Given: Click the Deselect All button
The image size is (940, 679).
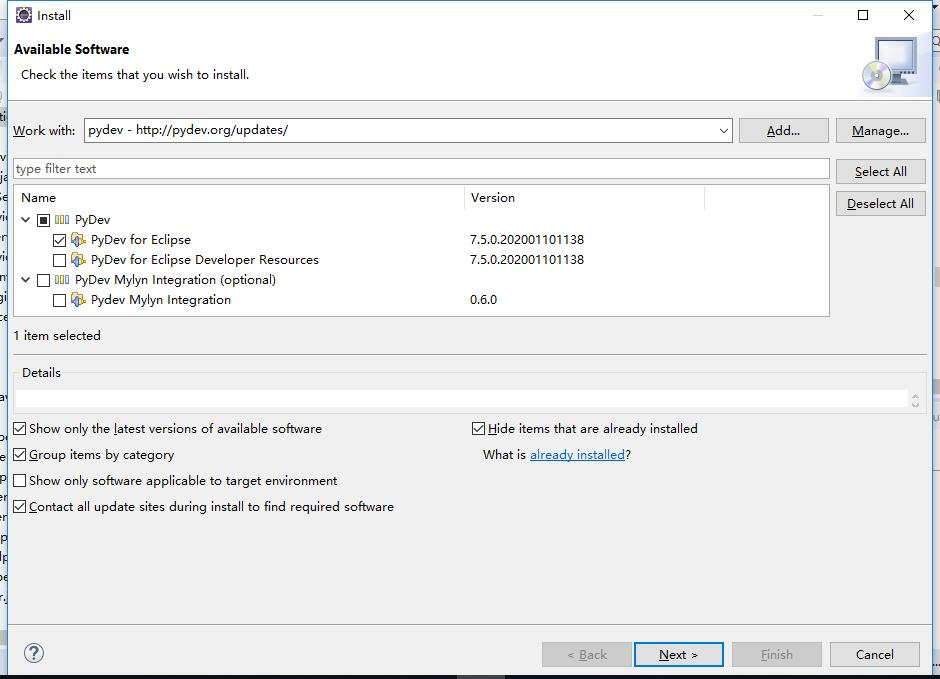Looking at the screenshot, I should click(x=881, y=204).
